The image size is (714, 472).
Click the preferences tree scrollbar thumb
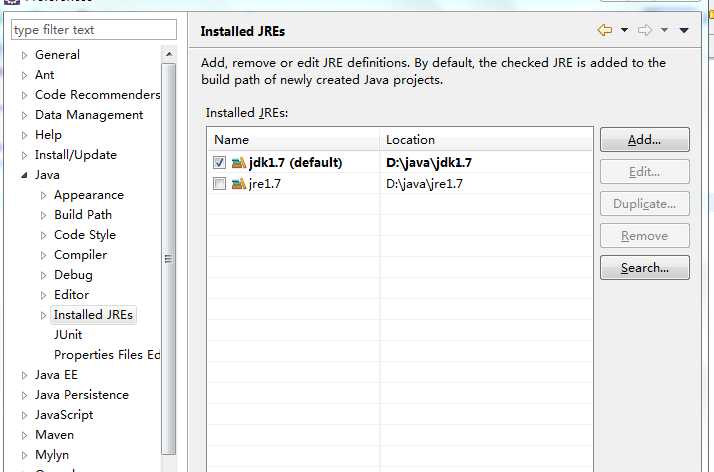[169, 259]
